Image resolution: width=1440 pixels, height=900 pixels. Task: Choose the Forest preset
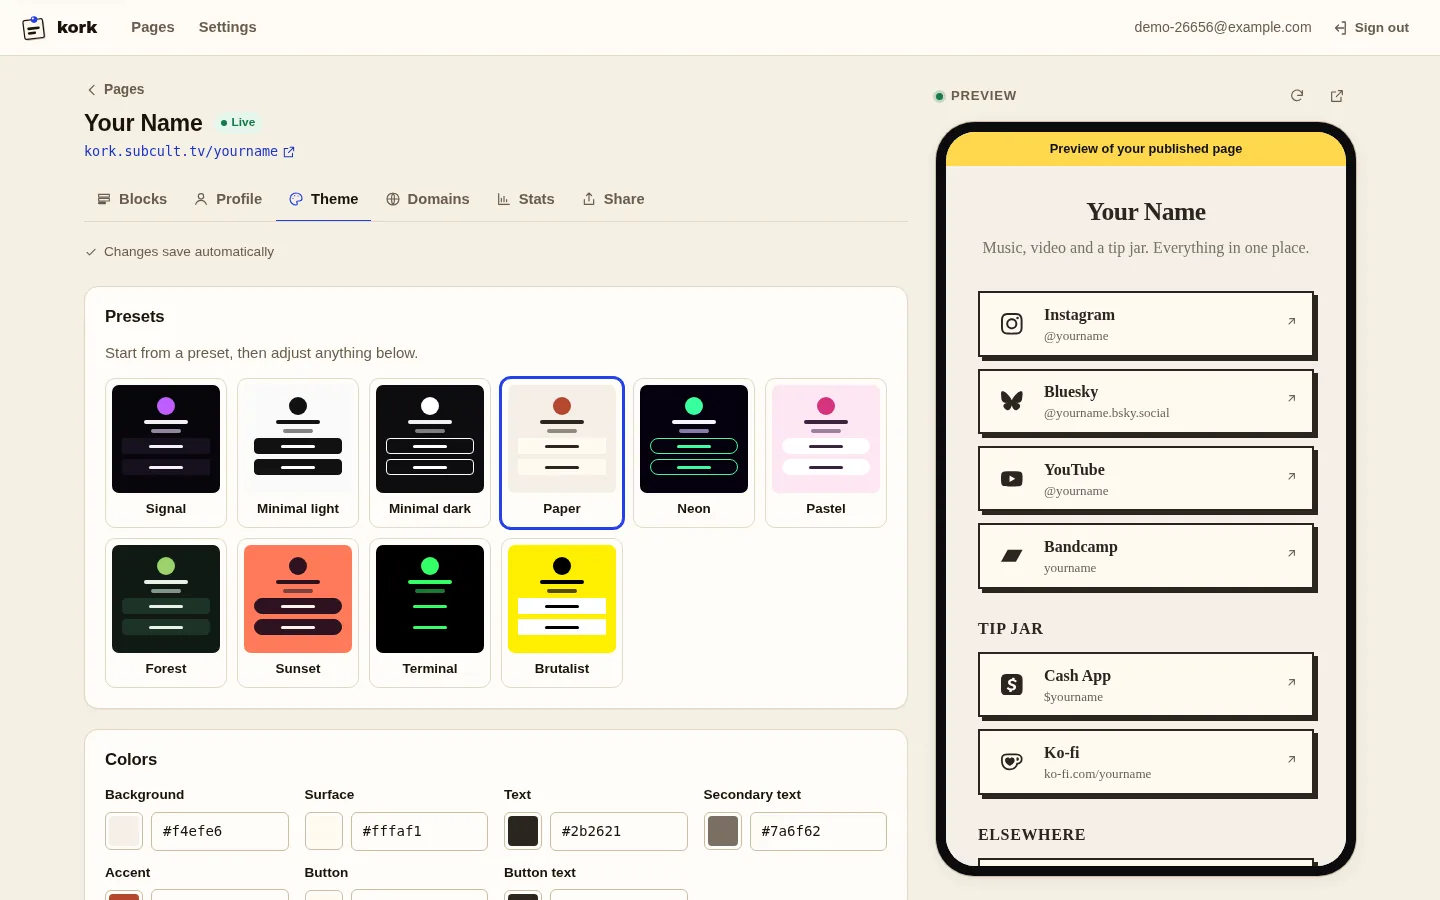coord(166,613)
